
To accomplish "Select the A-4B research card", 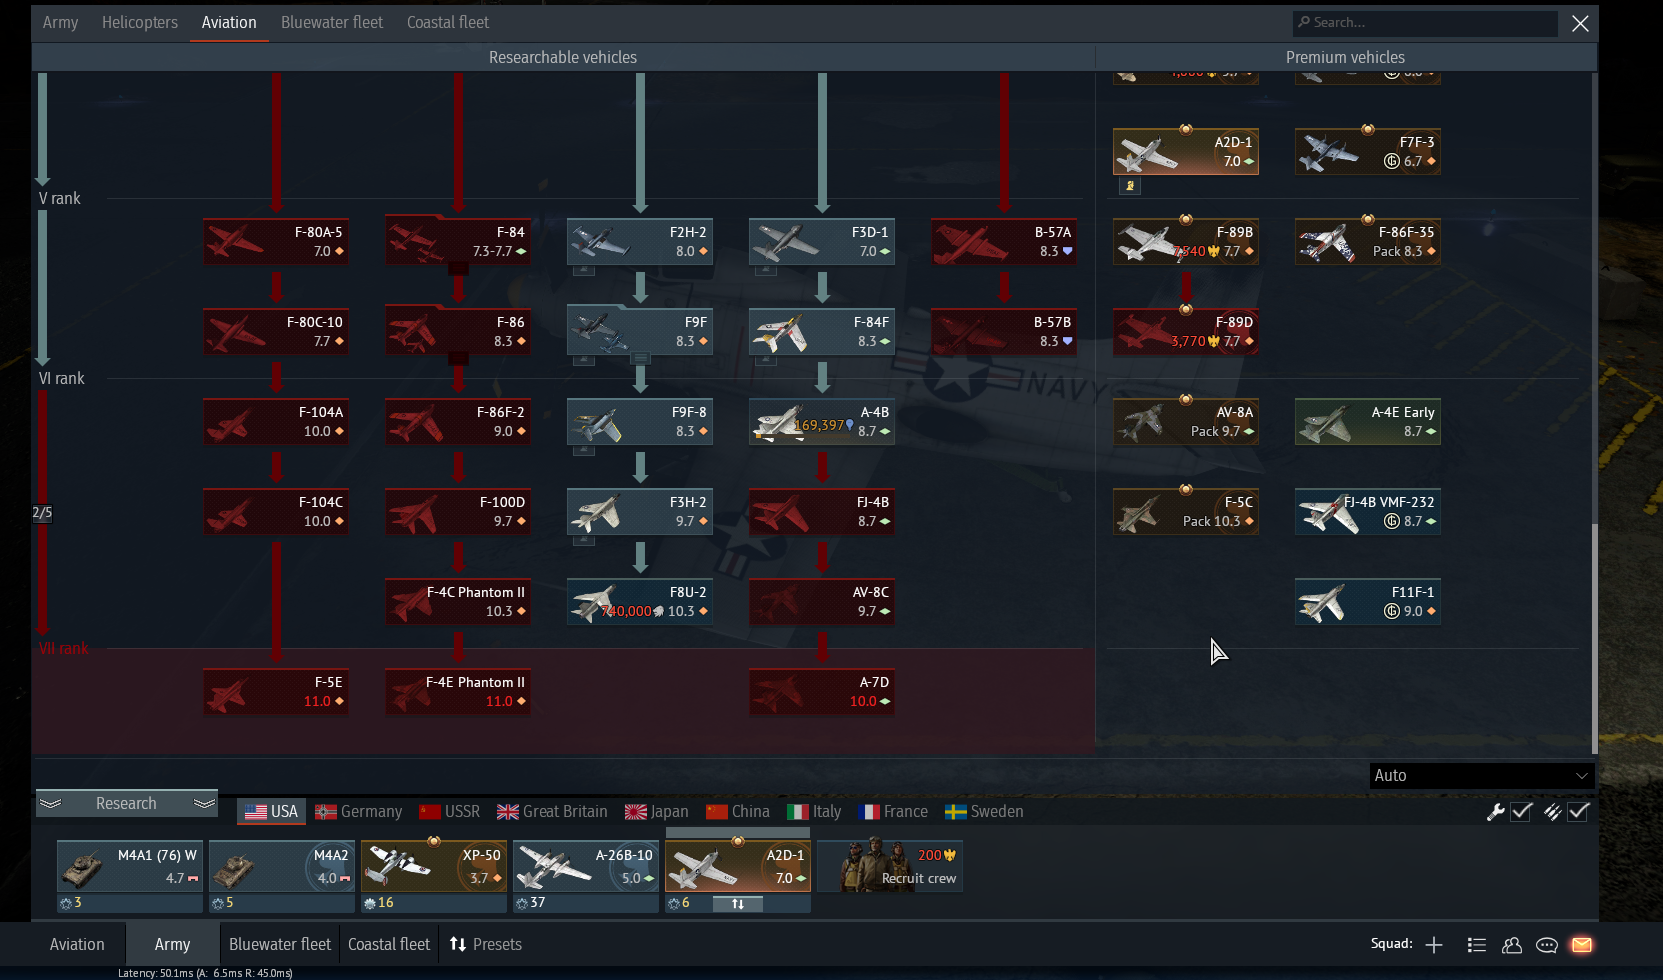I will point(822,422).
